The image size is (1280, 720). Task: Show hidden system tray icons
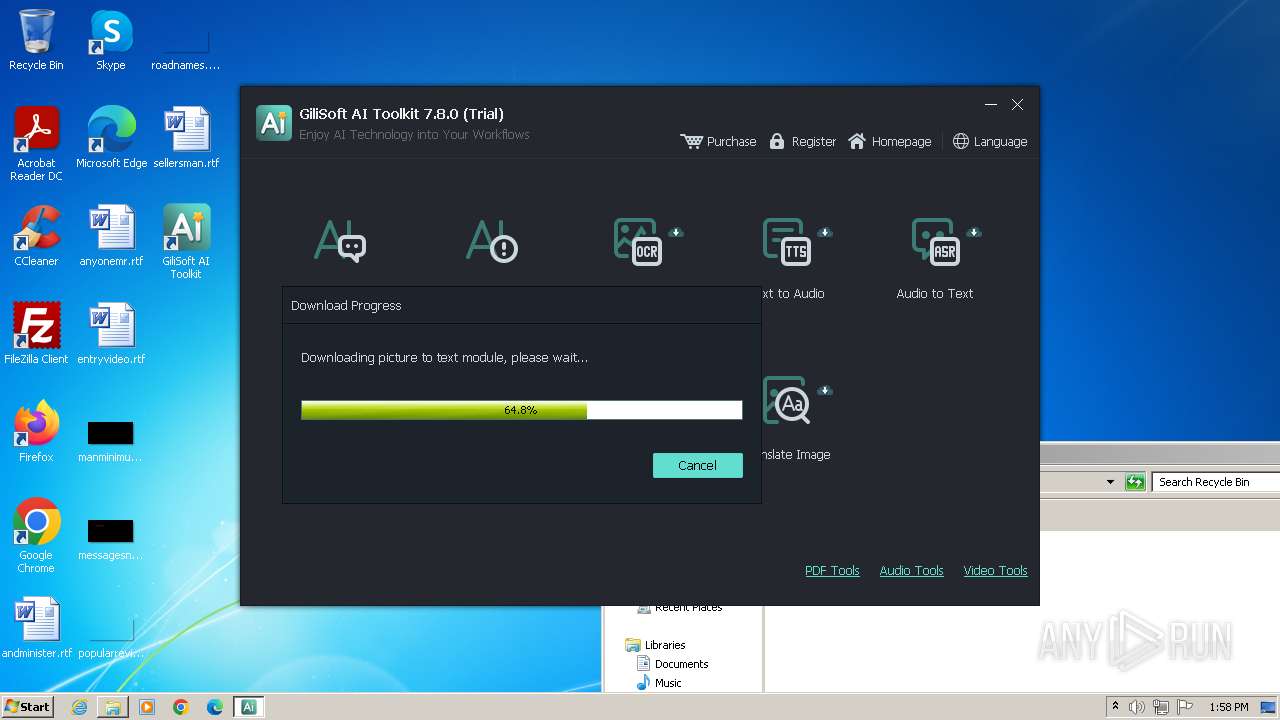tap(1115, 707)
